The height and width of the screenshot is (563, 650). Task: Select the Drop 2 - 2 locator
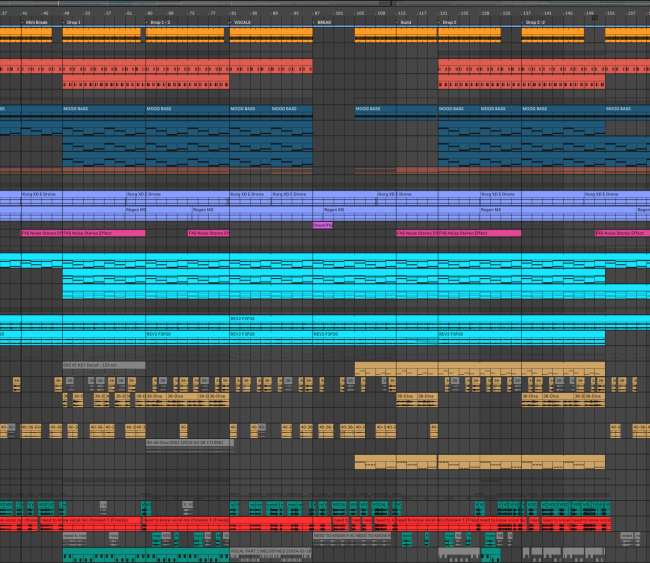click(x=535, y=21)
